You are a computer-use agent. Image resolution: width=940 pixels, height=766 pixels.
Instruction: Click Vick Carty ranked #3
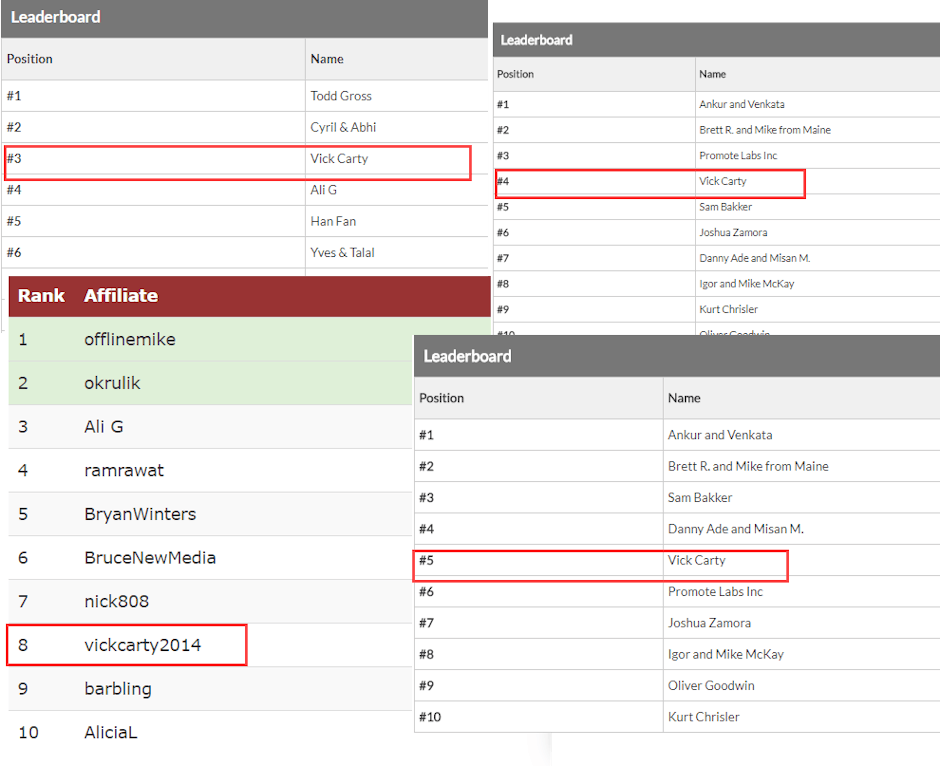pyautogui.click(x=339, y=159)
